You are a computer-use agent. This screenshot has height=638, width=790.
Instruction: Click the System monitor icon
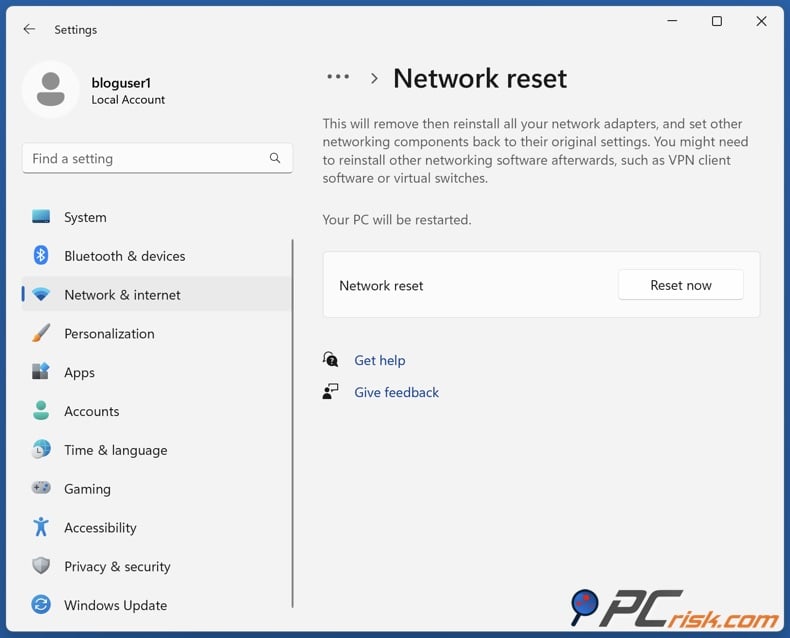(x=41, y=217)
